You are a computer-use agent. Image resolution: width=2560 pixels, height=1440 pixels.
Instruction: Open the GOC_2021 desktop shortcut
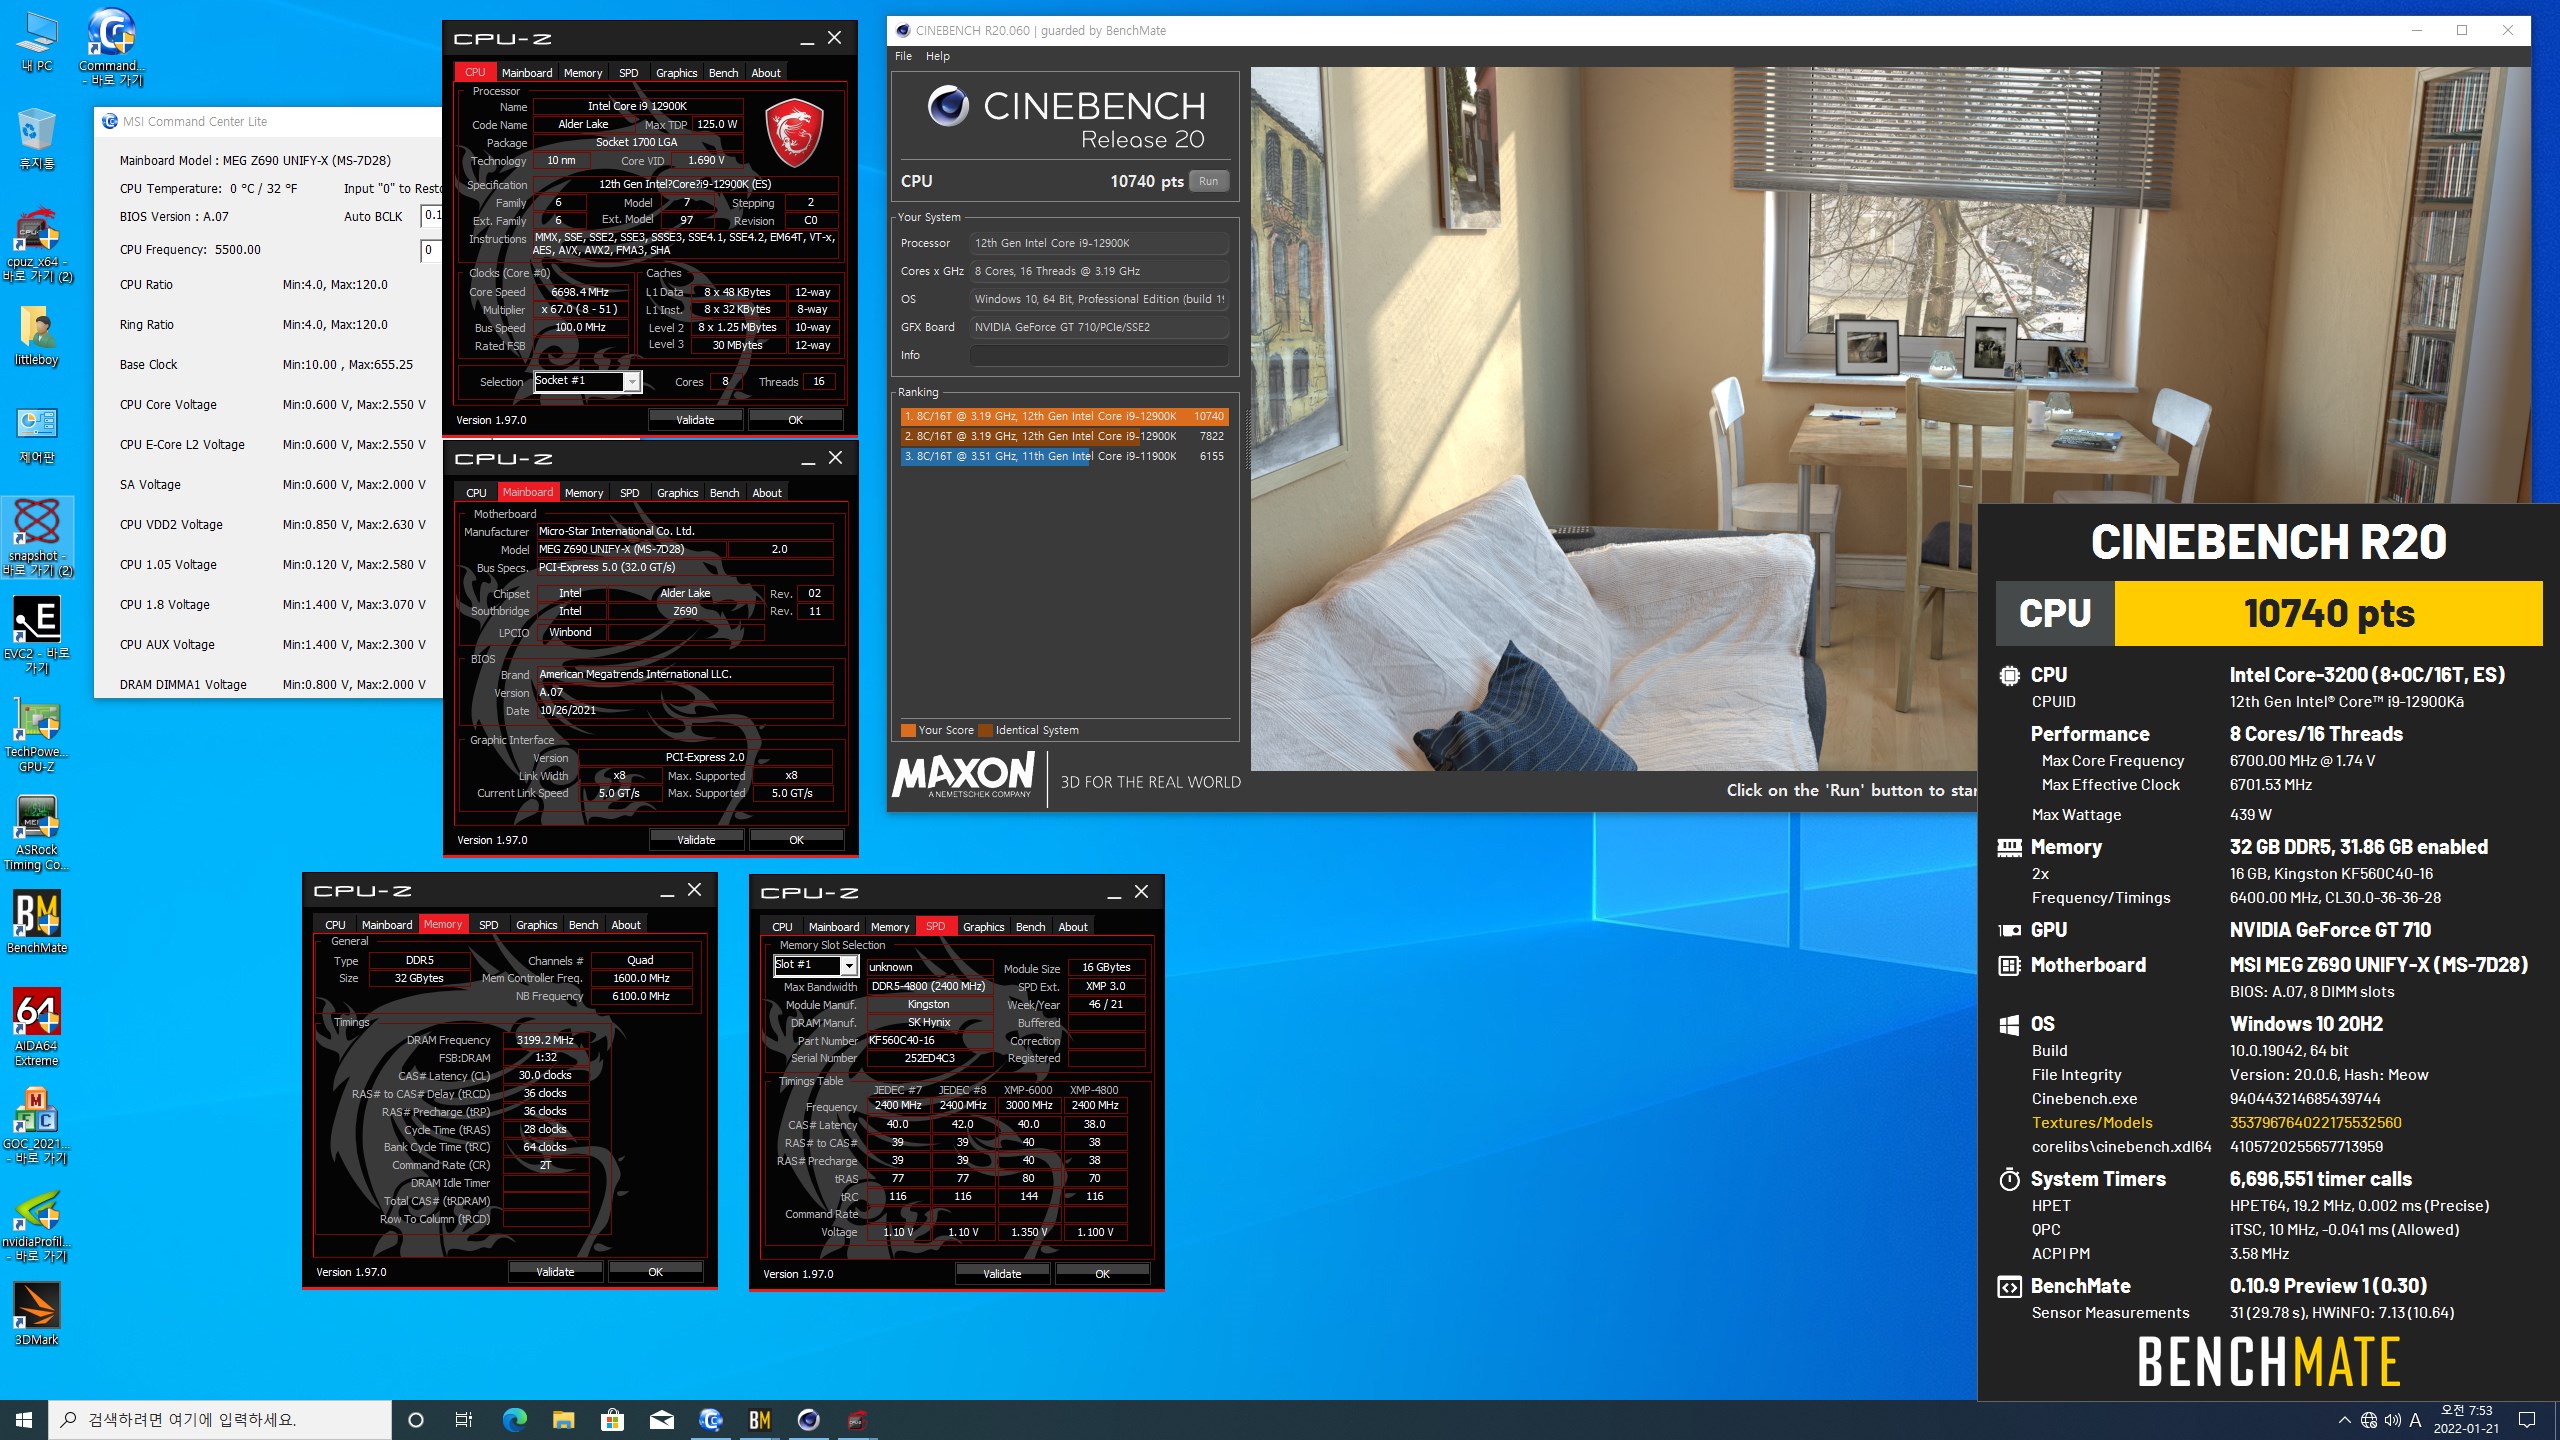[x=37, y=1125]
